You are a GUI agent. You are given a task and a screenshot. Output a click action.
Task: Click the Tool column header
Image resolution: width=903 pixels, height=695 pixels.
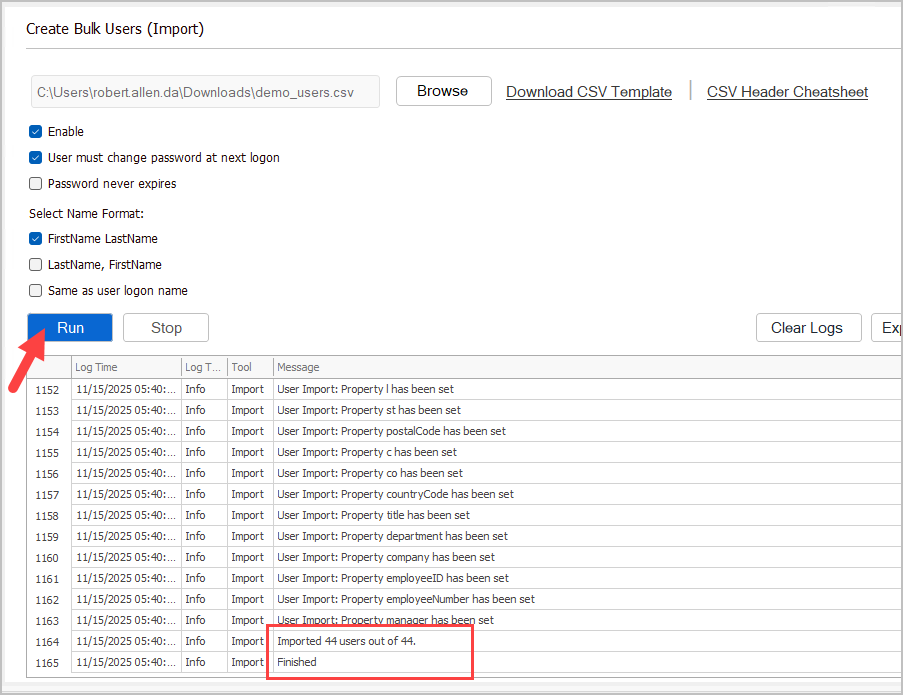click(248, 368)
